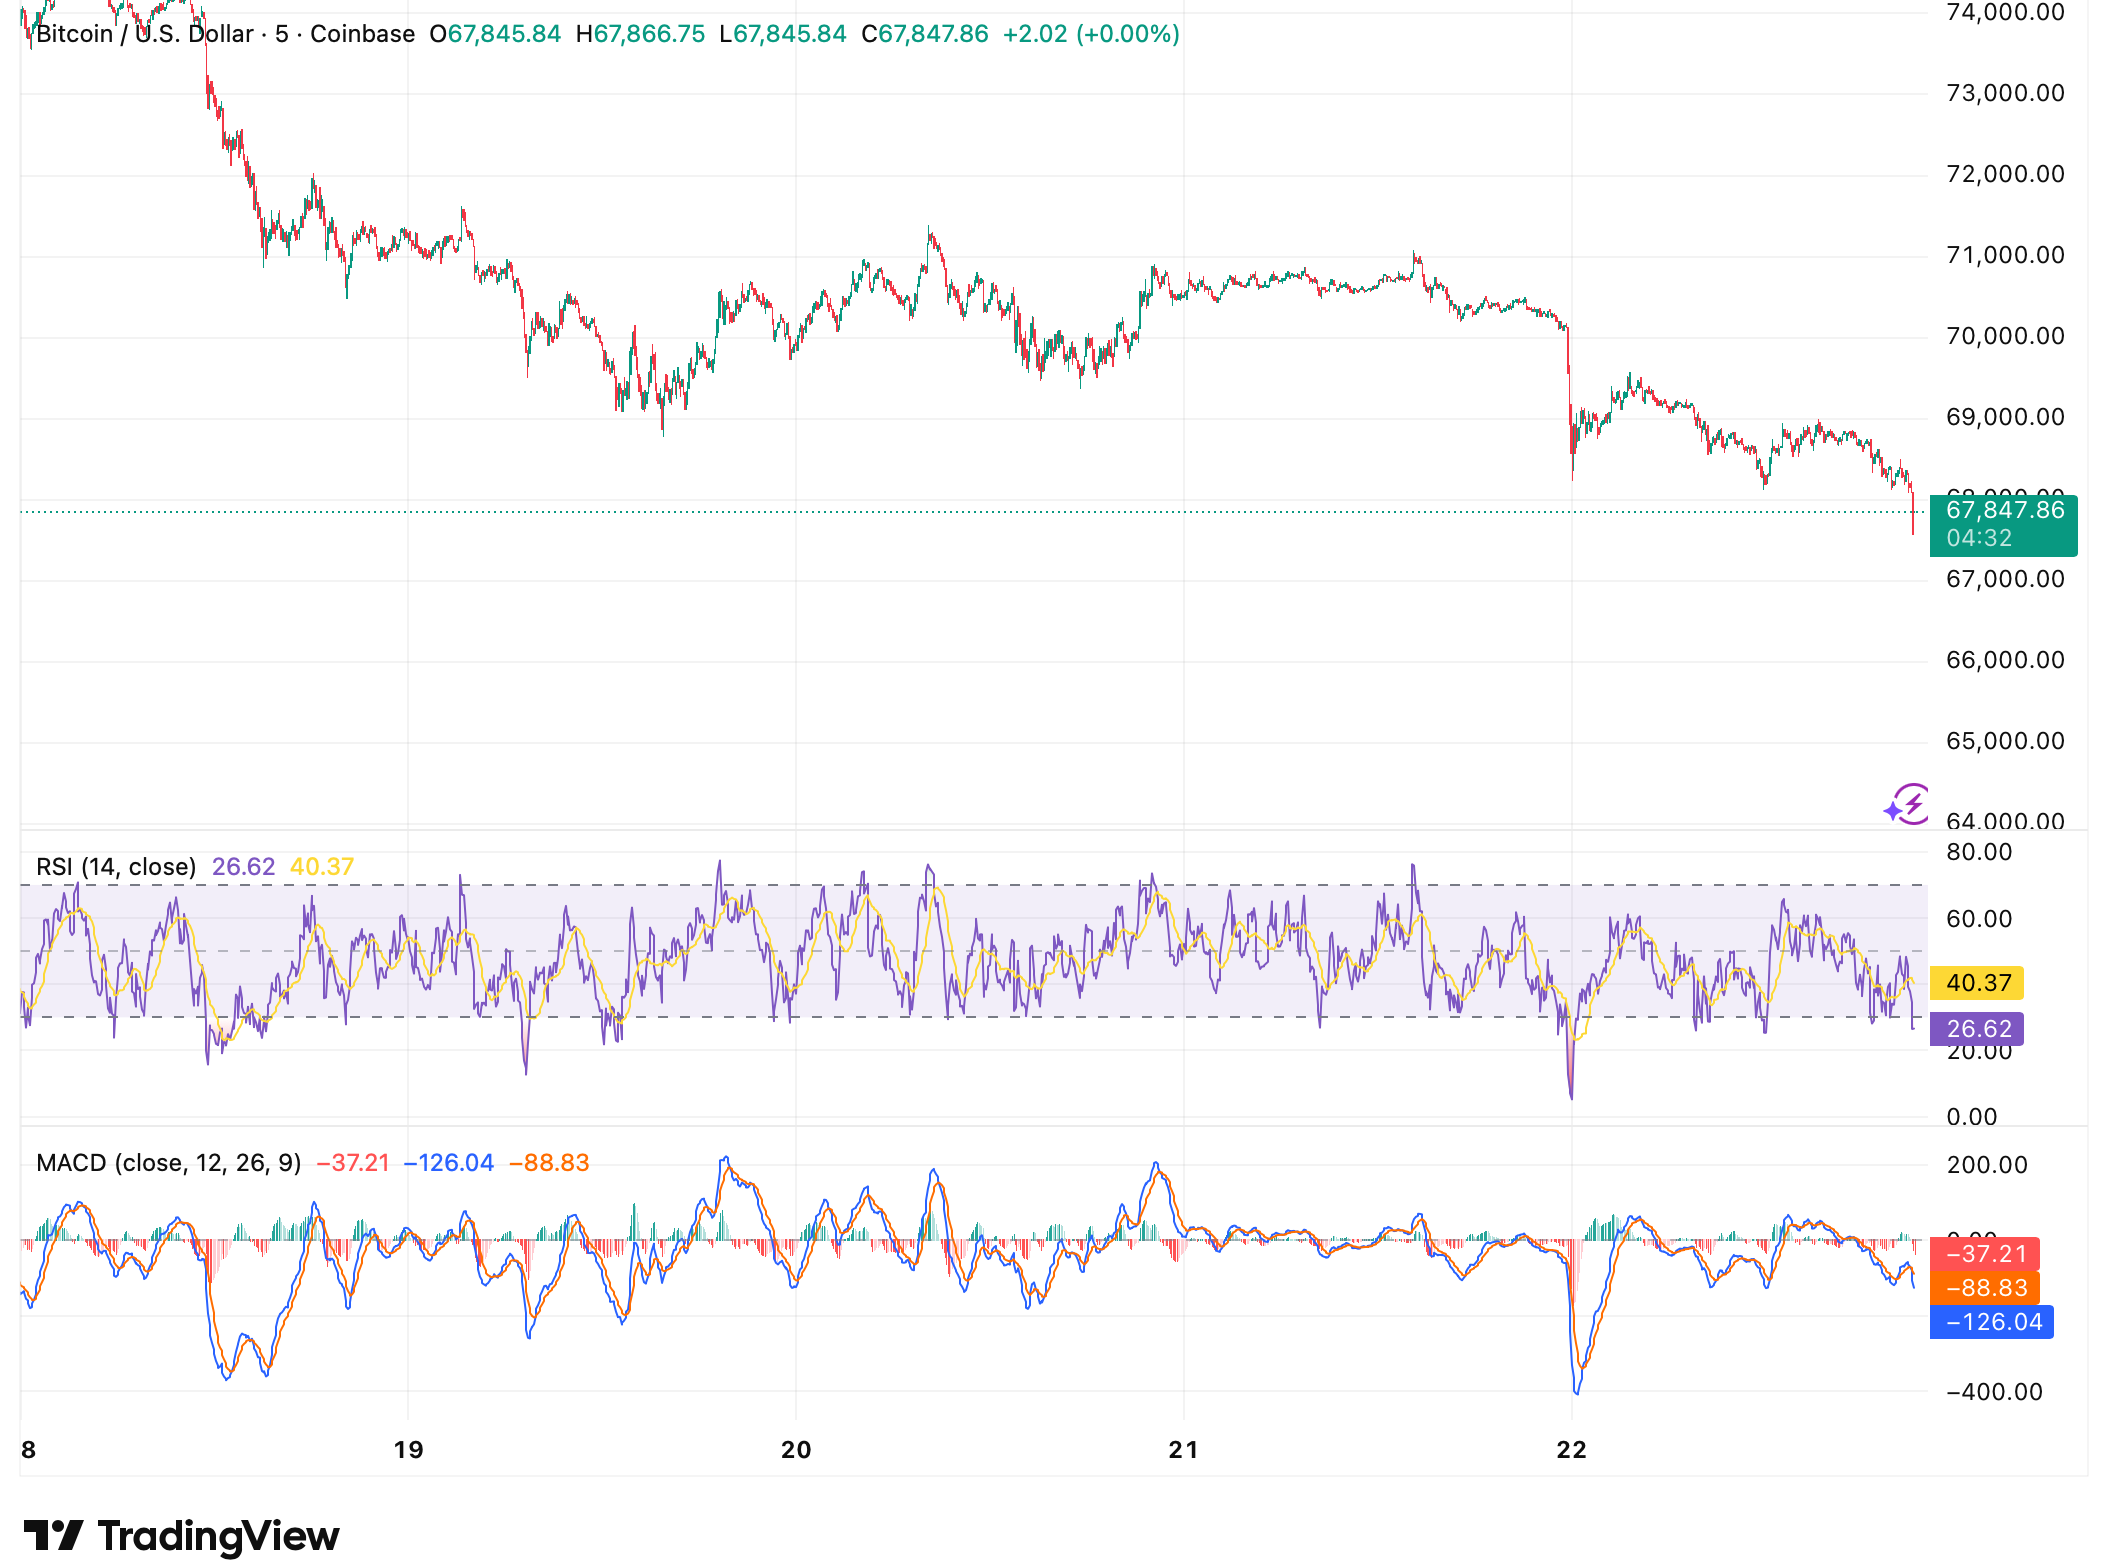2108x1563 pixels.
Task: Select the yellow RSI value badge 40.37
Action: tap(1975, 983)
